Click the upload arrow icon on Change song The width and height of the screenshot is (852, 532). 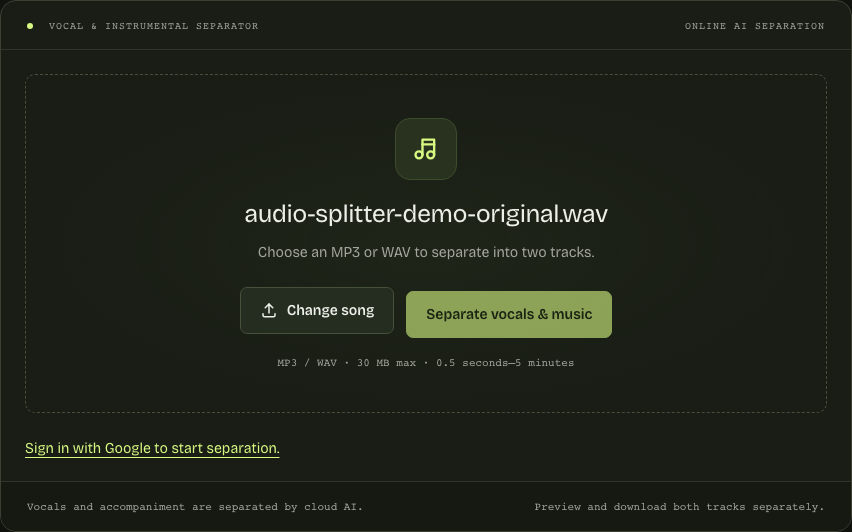tap(269, 310)
